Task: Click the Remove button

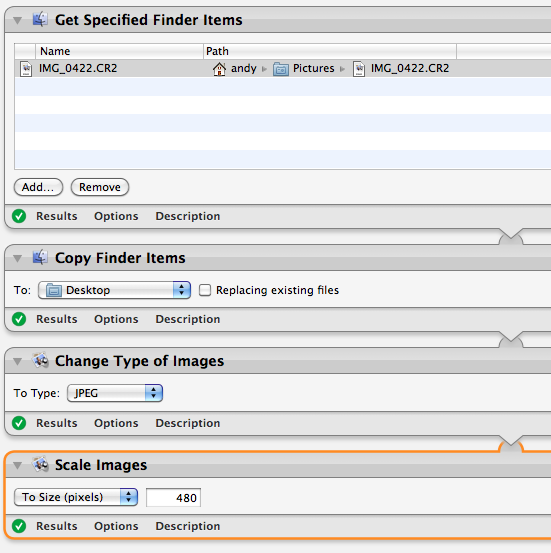Action: point(100,187)
